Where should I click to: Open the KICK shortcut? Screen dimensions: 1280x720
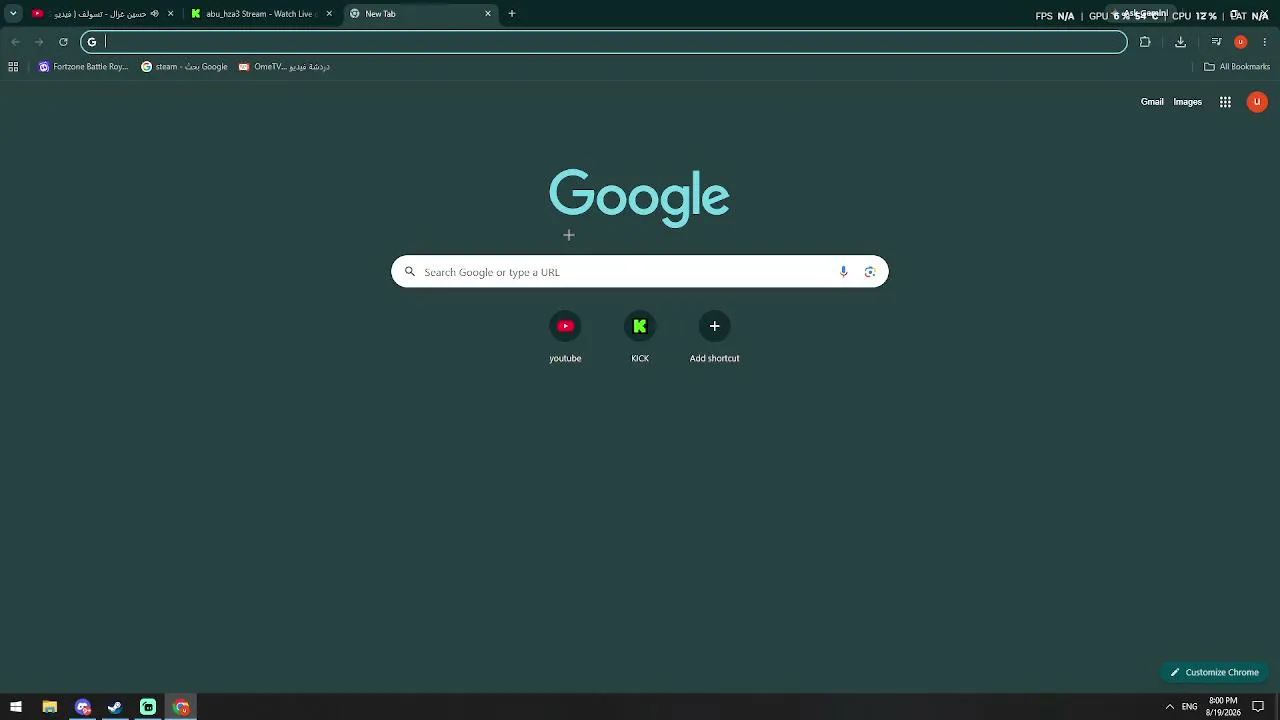[640, 337]
